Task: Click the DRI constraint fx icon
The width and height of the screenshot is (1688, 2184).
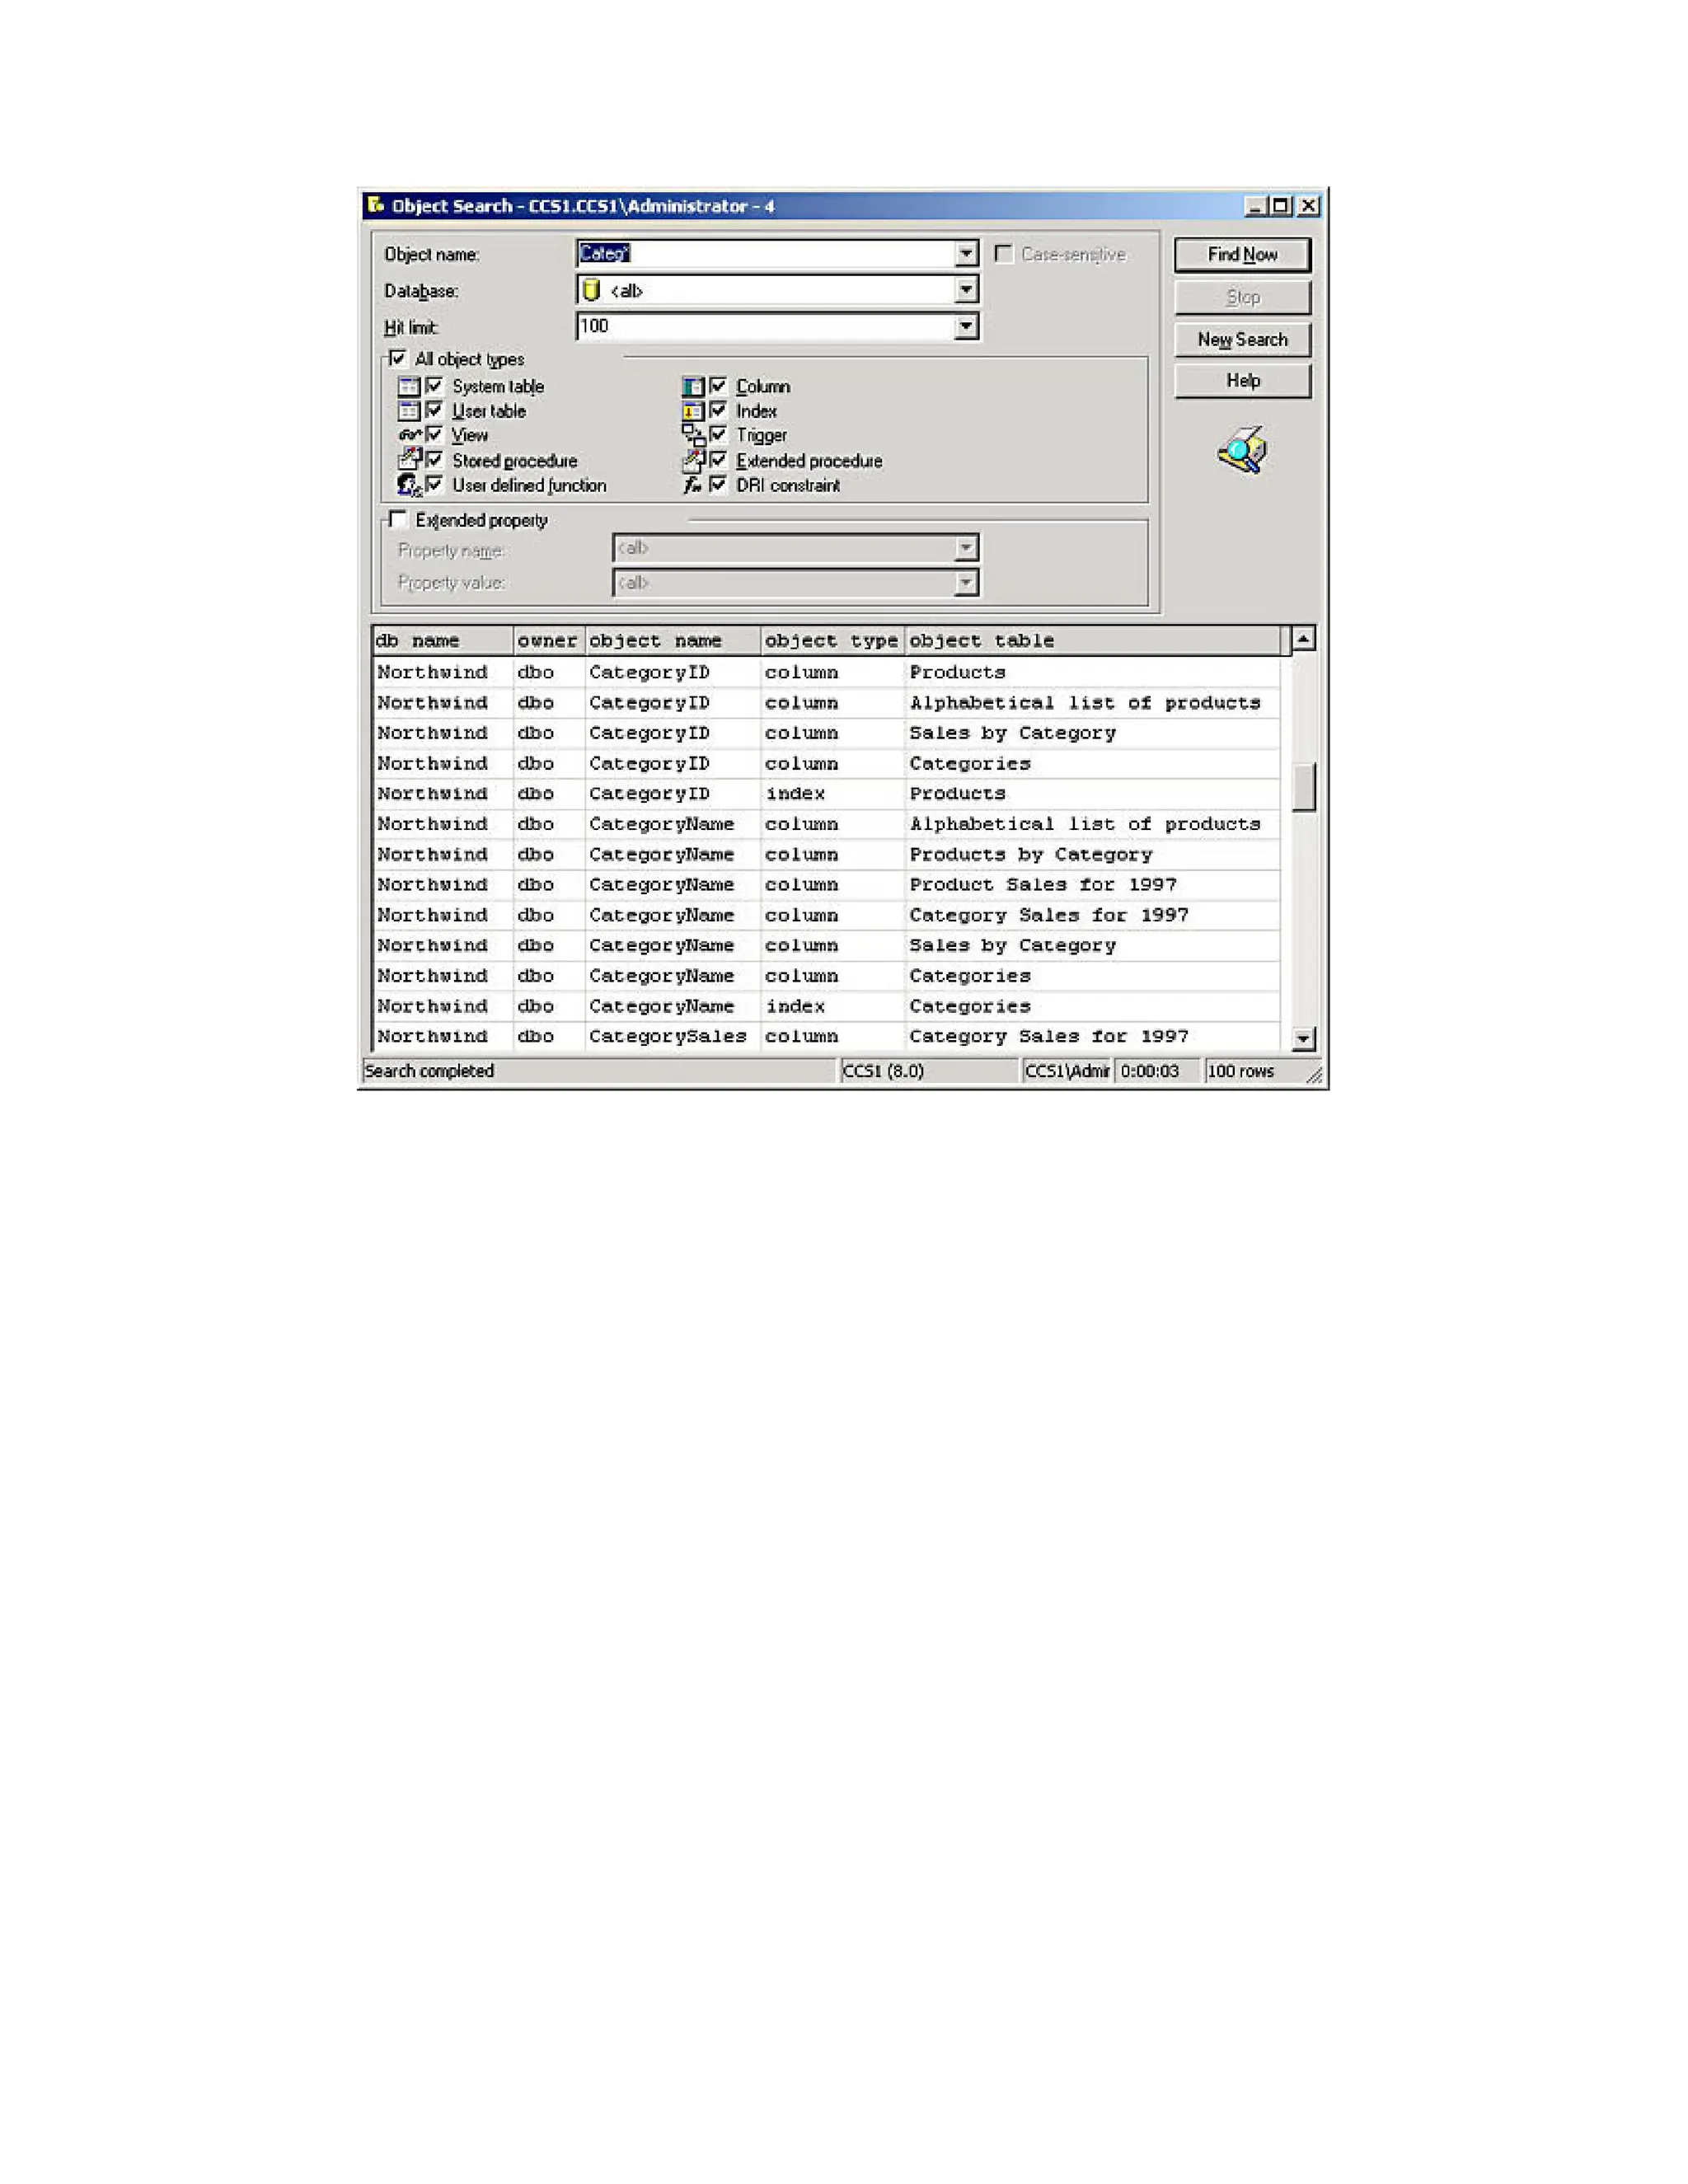Action: click(692, 485)
